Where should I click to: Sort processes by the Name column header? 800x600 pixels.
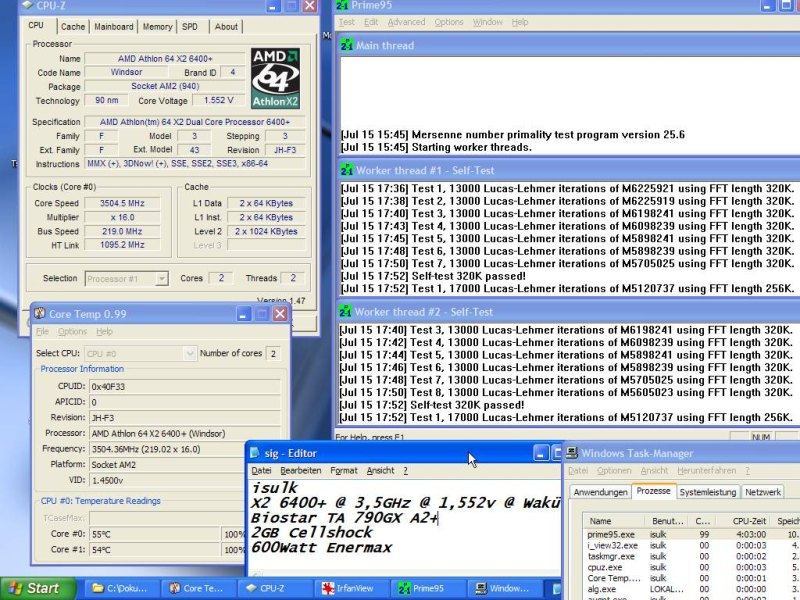(x=614, y=521)
